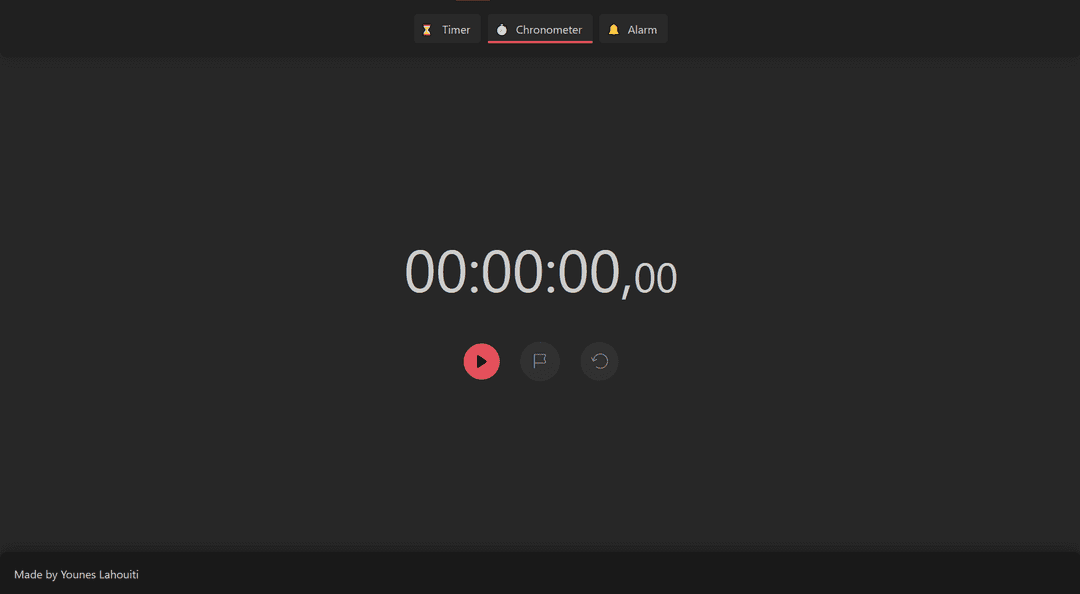The width and height of the screenshot is (1080, 594).
Task: Click the hourglass icon beside Timer
Action: pos(427,30)
